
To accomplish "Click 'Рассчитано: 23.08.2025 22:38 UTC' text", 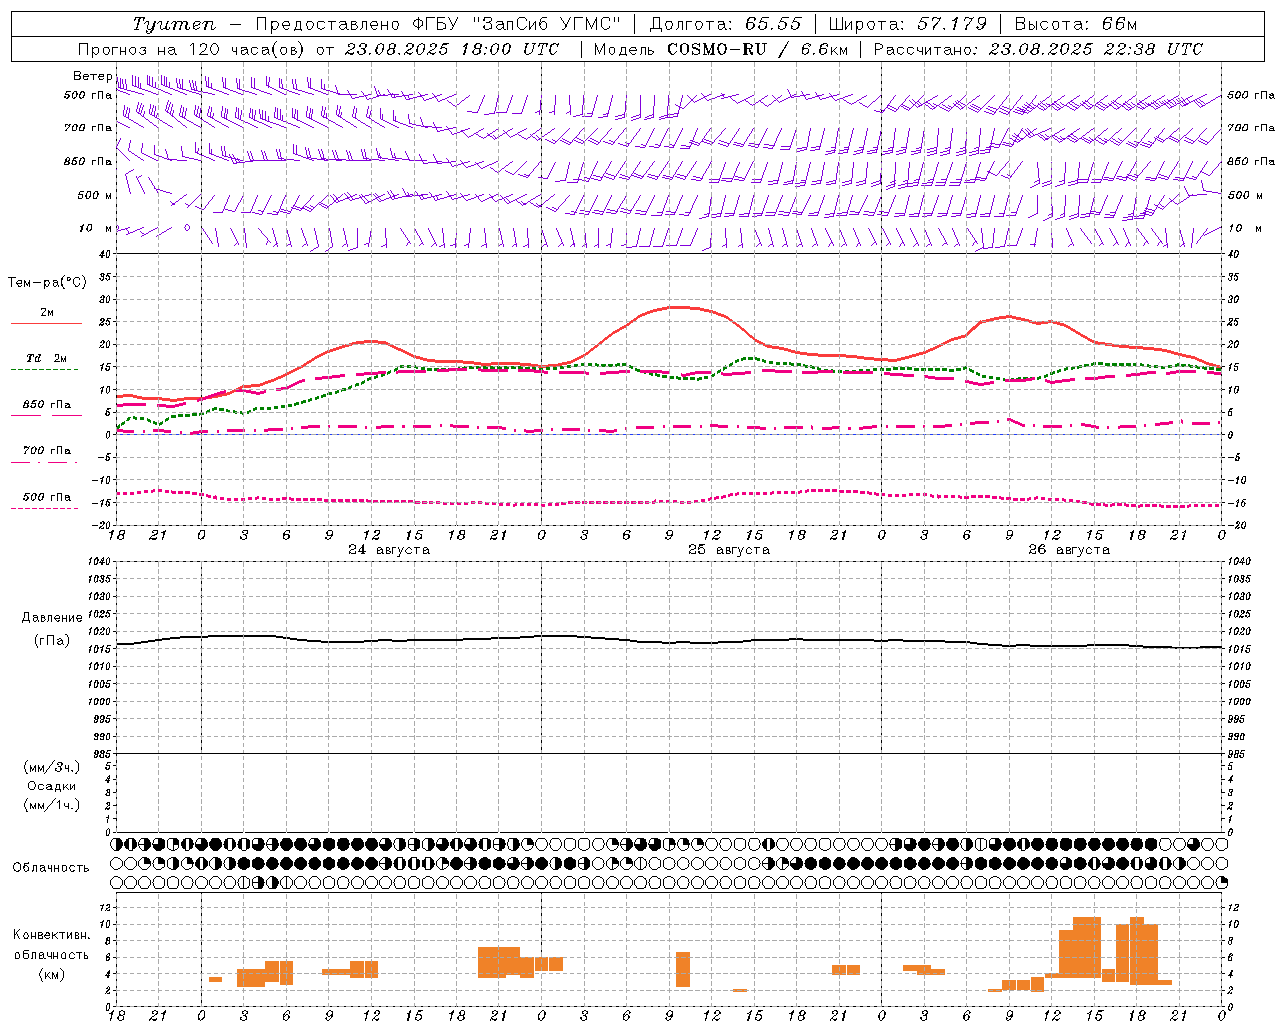I will coord(1038,49).
